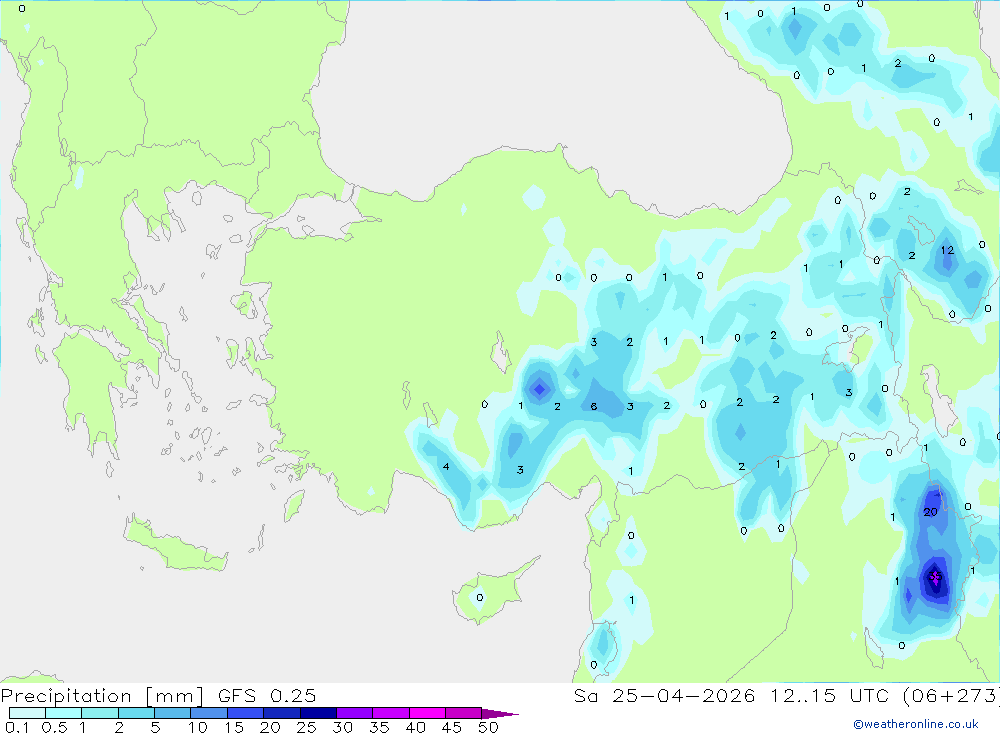Click the 20–25 mm legend color swatch
Viewport: 1000px width, 733px height.
pos(282,713)
